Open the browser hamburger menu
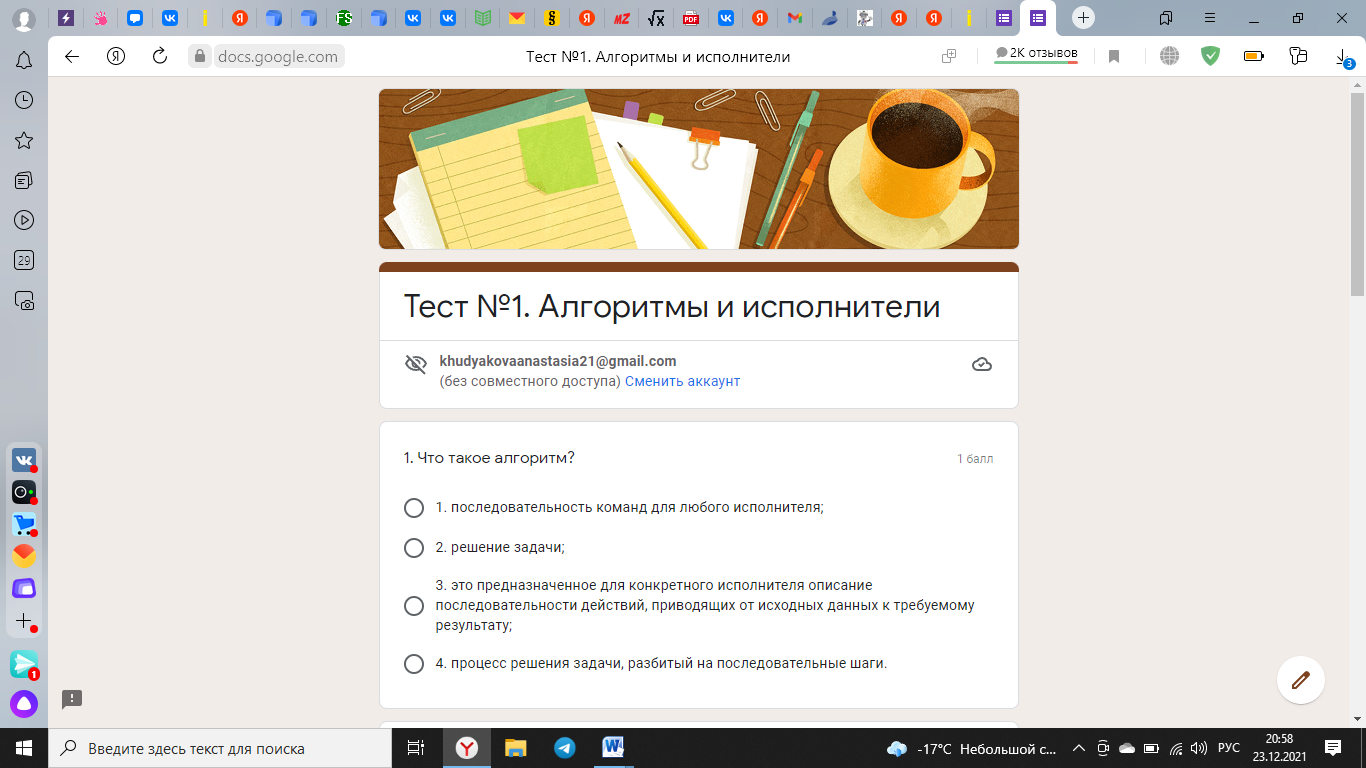Image resolution: width=1366 pixels, height=768 pixels. (1210, 18)
